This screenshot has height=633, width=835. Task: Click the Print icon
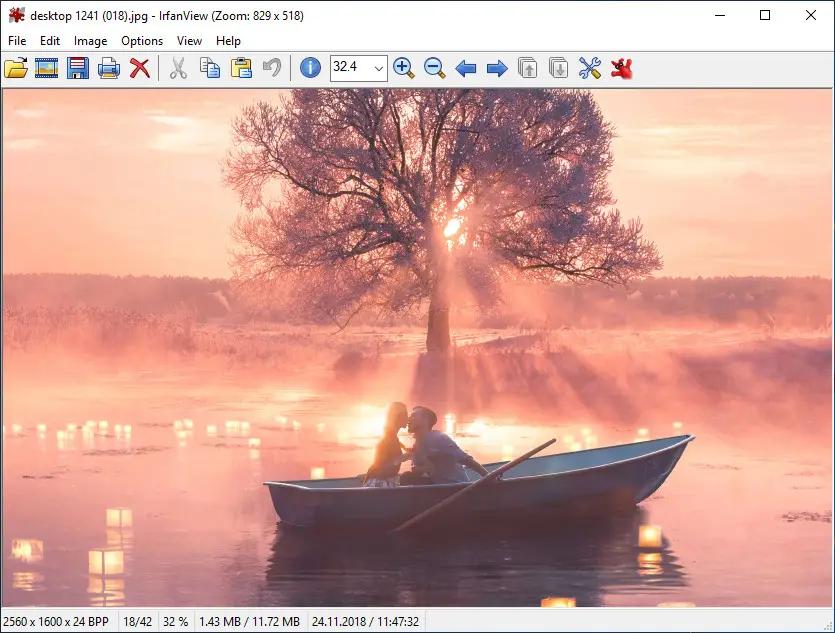(x=109, y=68)
